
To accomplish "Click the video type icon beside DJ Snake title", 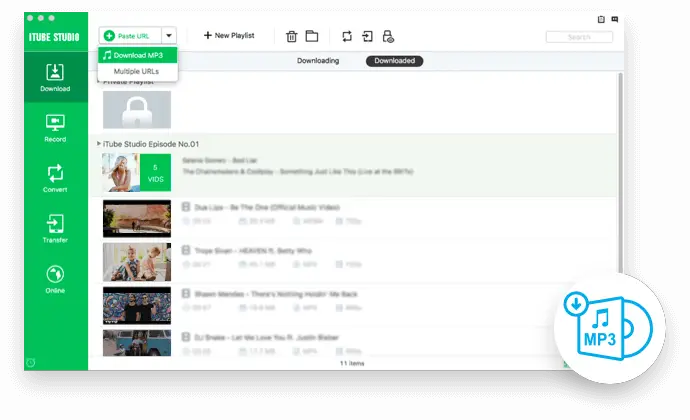I will 186,337.
